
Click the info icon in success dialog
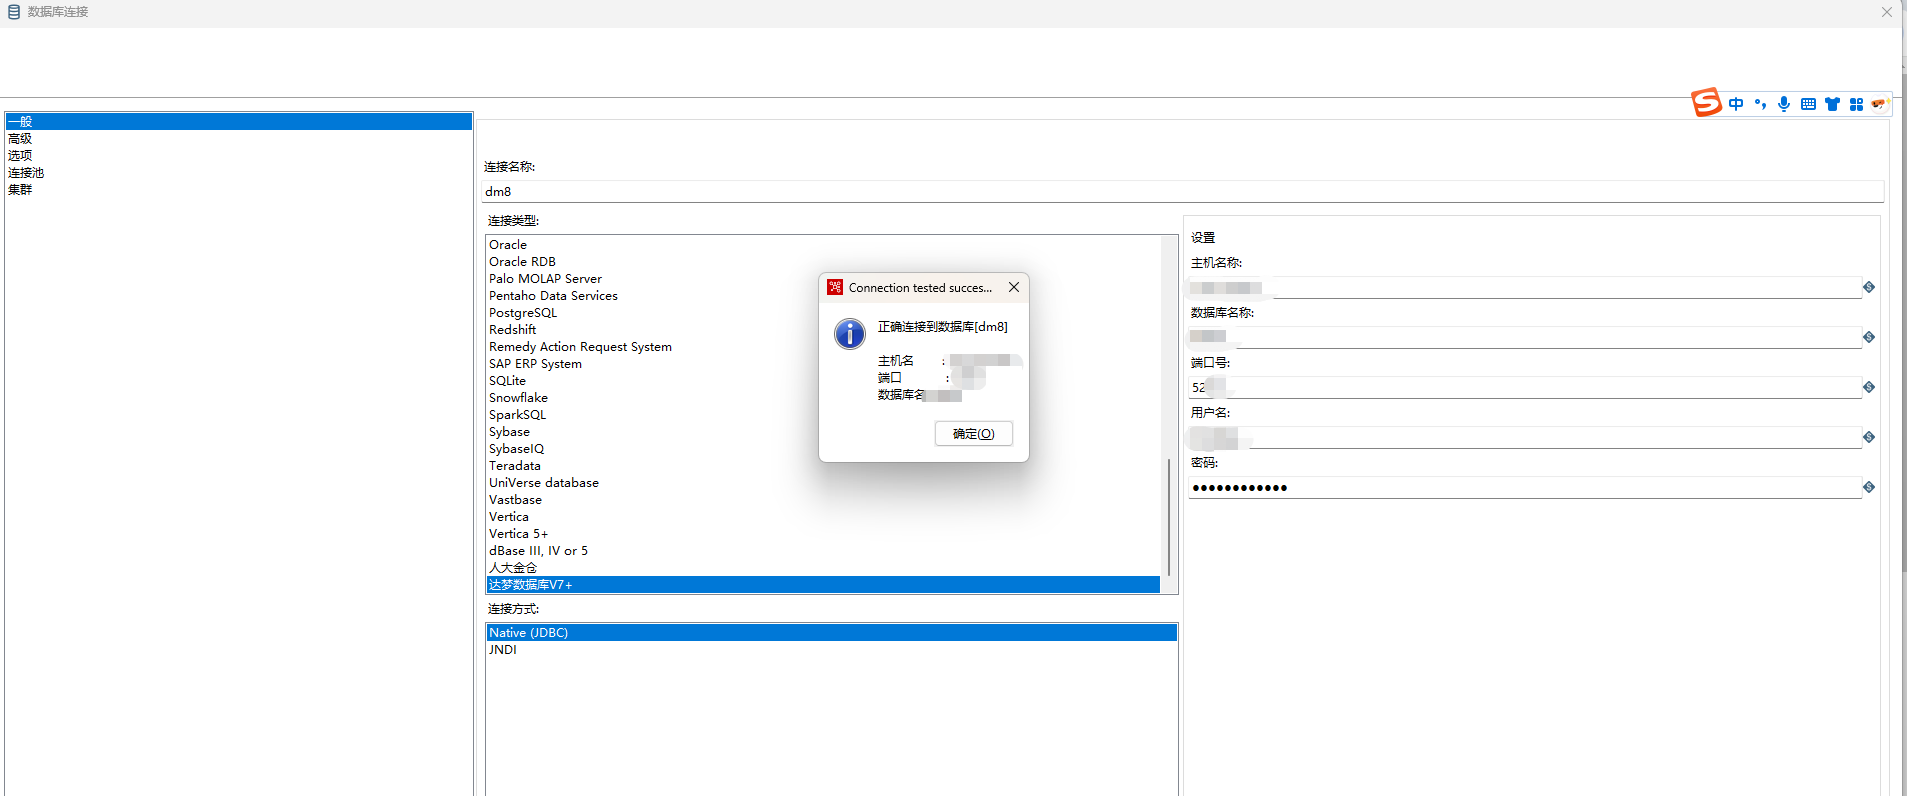point(850,334)
